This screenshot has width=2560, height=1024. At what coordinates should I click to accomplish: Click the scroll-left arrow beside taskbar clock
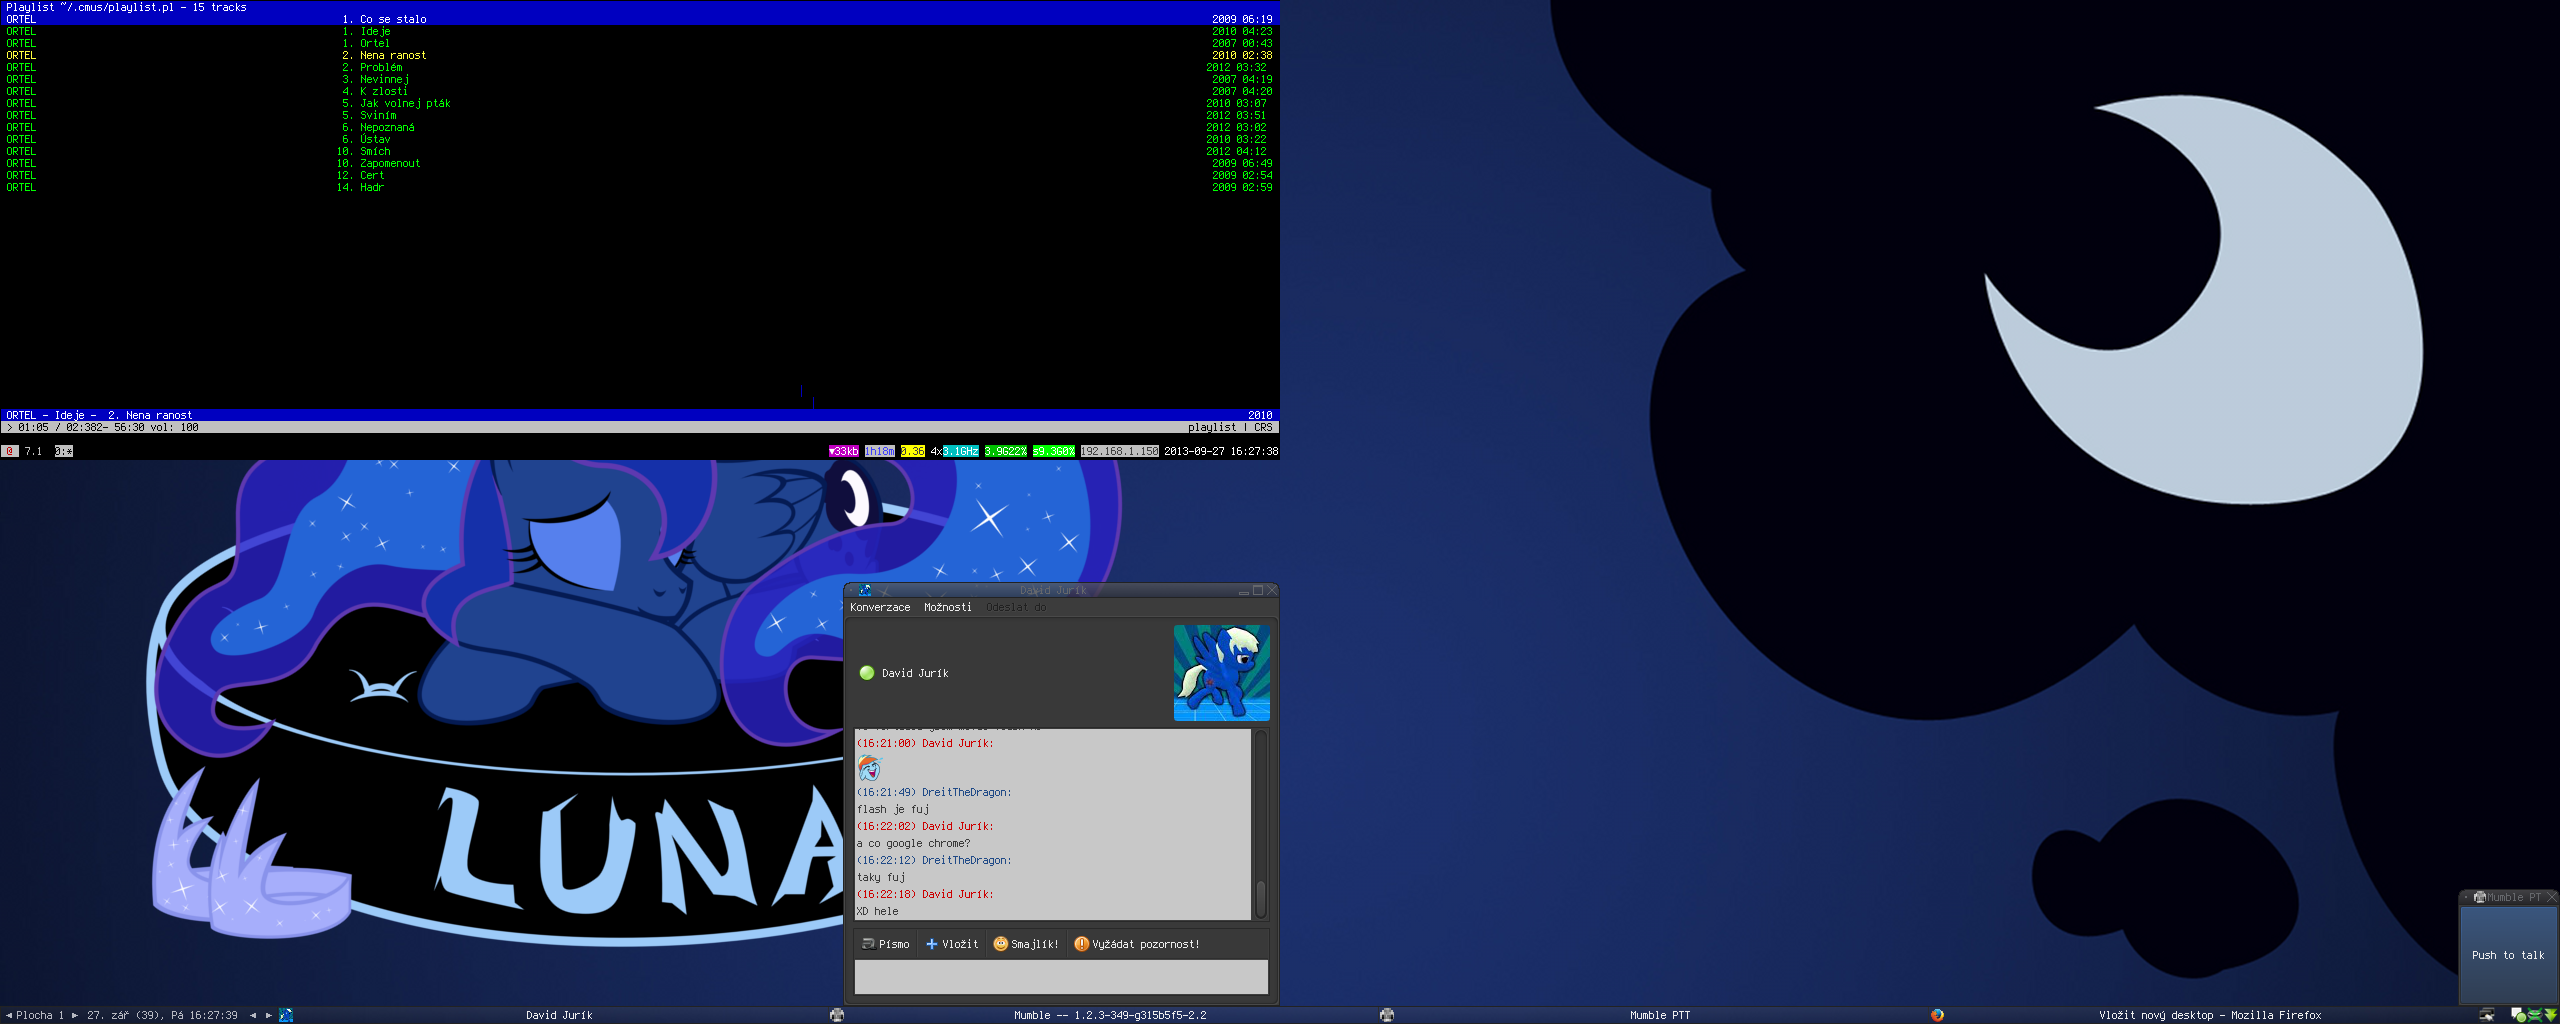coord(253,1015)
